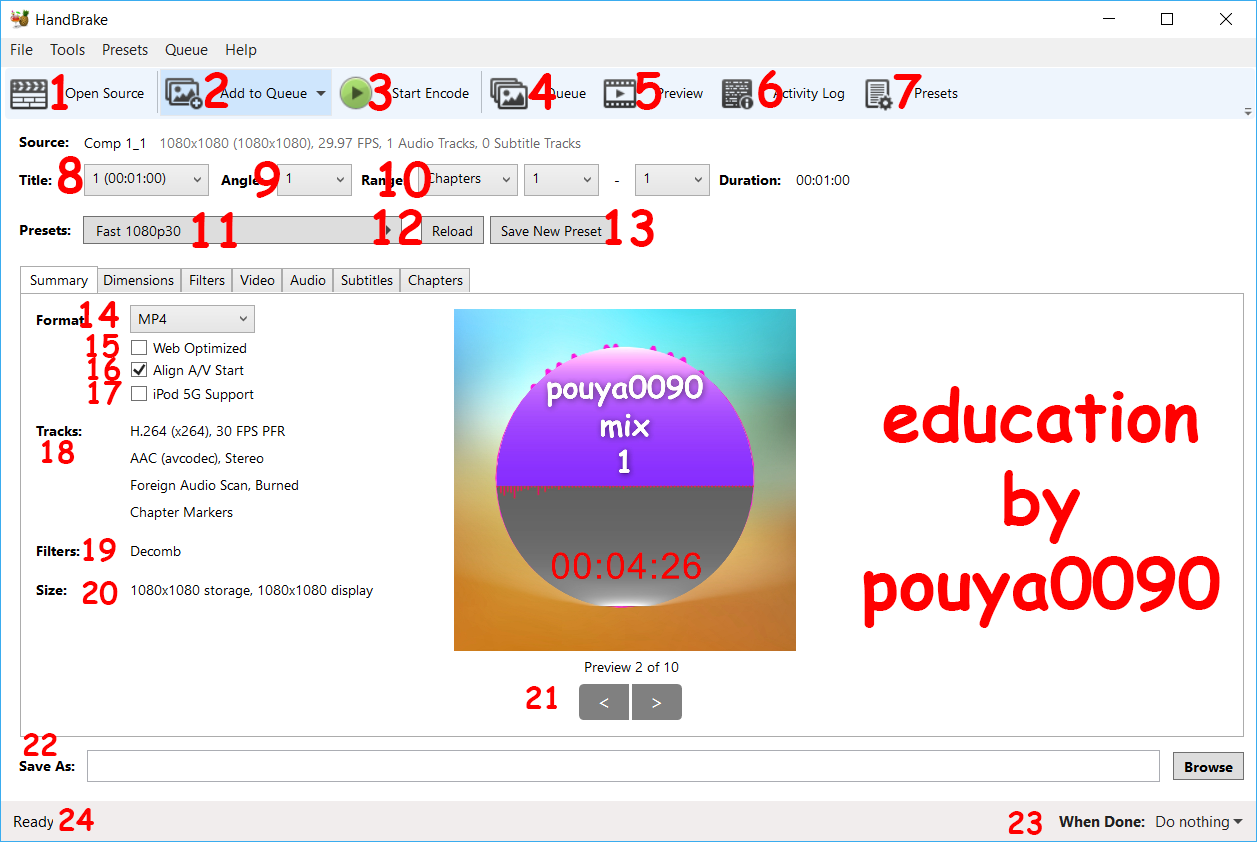Switch to the Dimensions tab

click(x=139, y=280)
